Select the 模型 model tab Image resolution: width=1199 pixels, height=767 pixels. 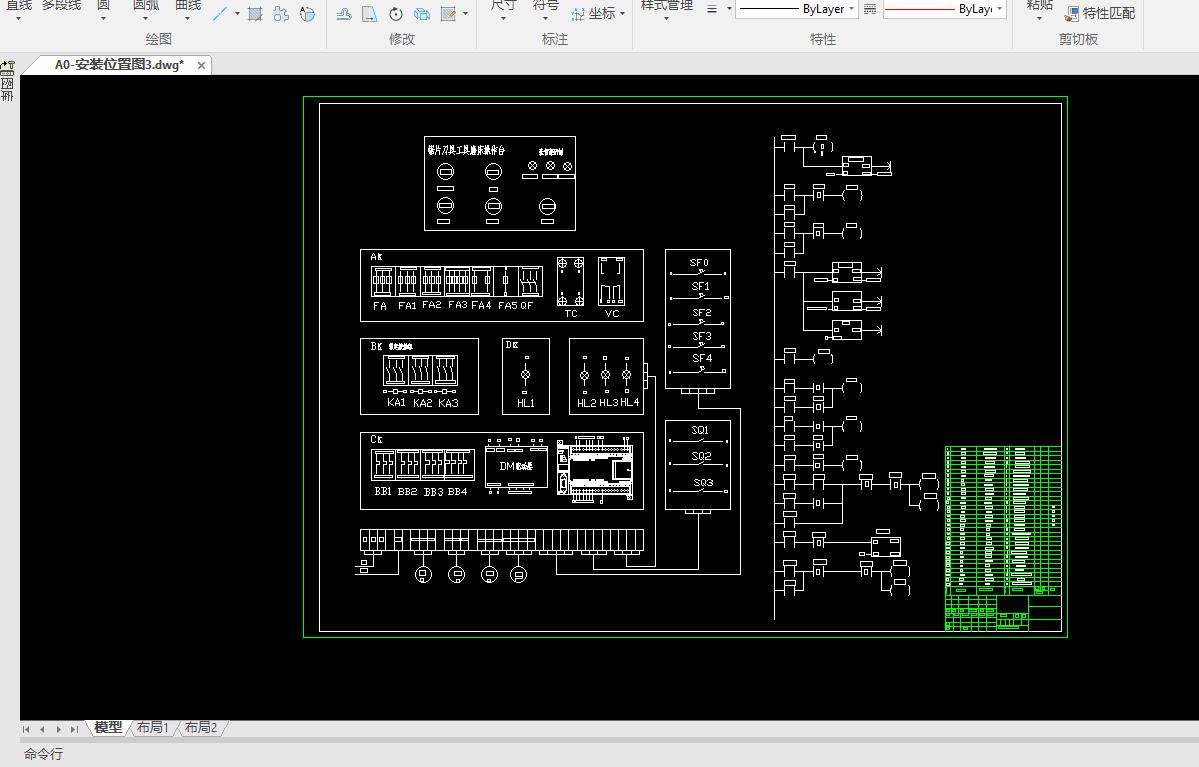click(108, 728)
